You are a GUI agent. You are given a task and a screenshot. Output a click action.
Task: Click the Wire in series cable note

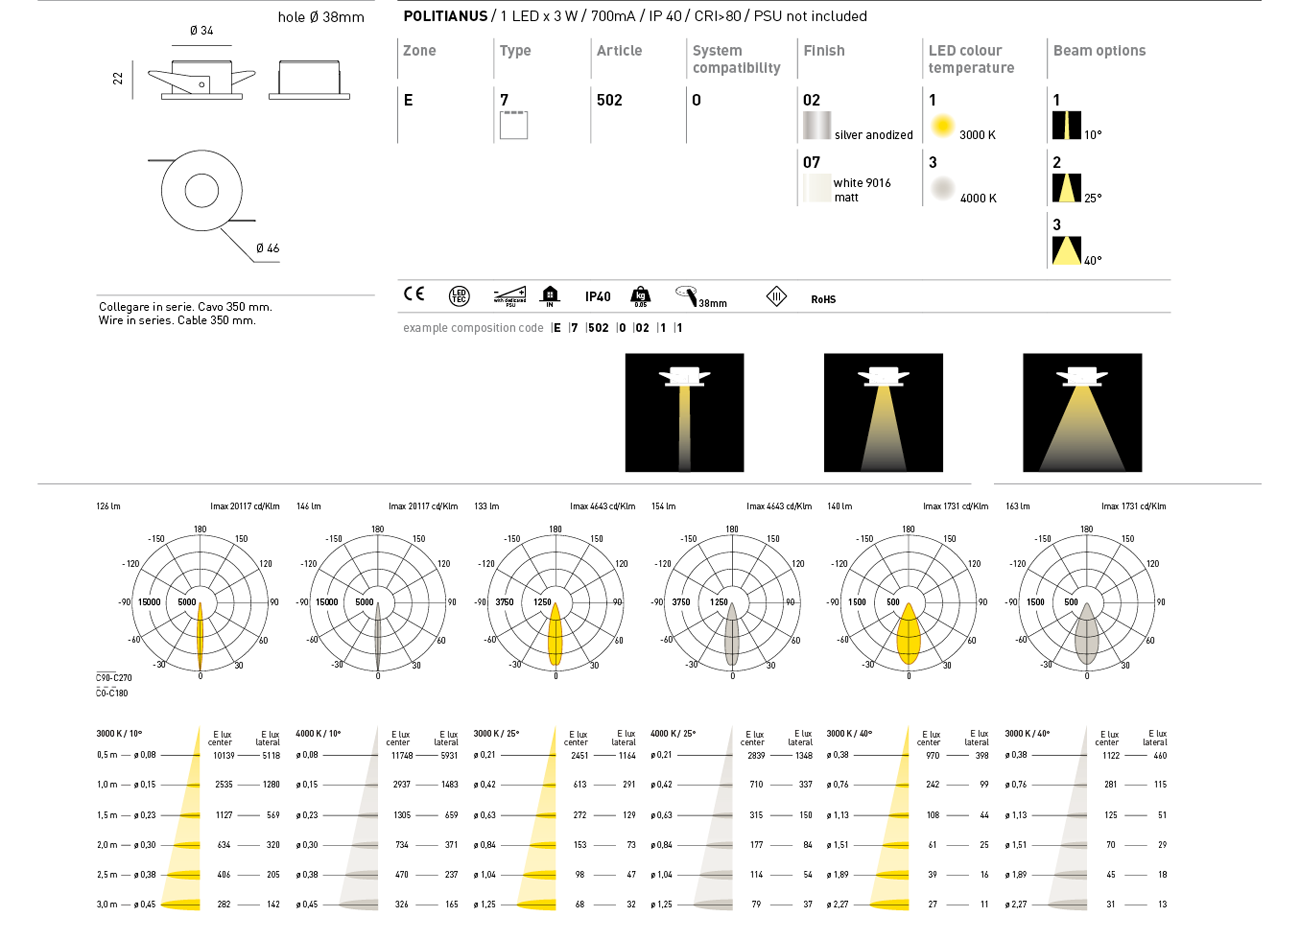177,321
